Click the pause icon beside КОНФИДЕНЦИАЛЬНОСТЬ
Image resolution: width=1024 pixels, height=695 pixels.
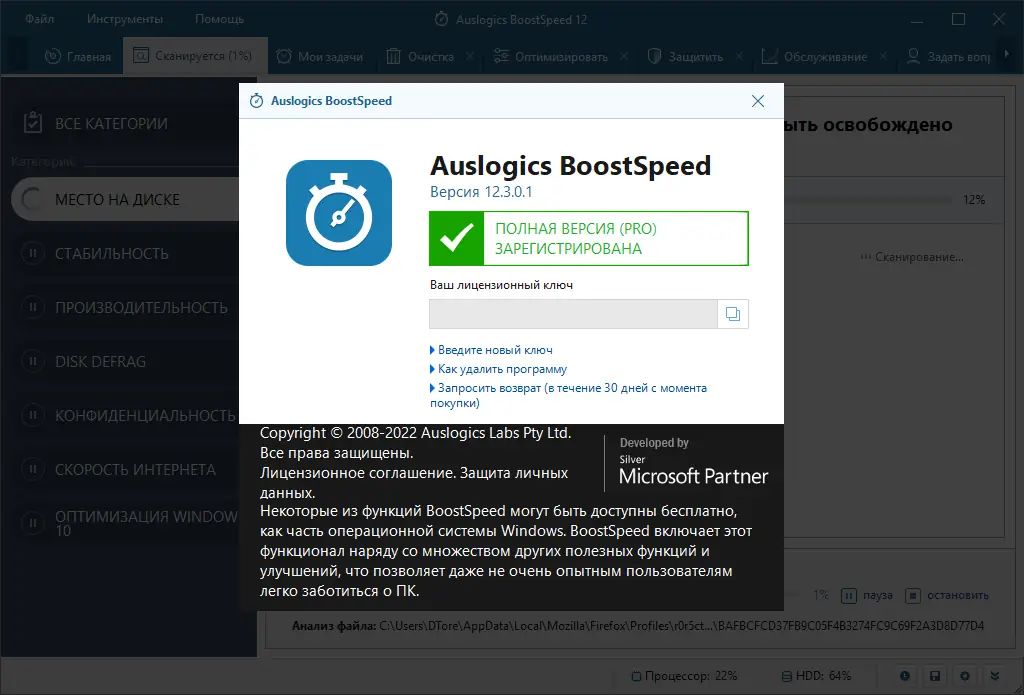pyautogui.click(x=32, y=415)
